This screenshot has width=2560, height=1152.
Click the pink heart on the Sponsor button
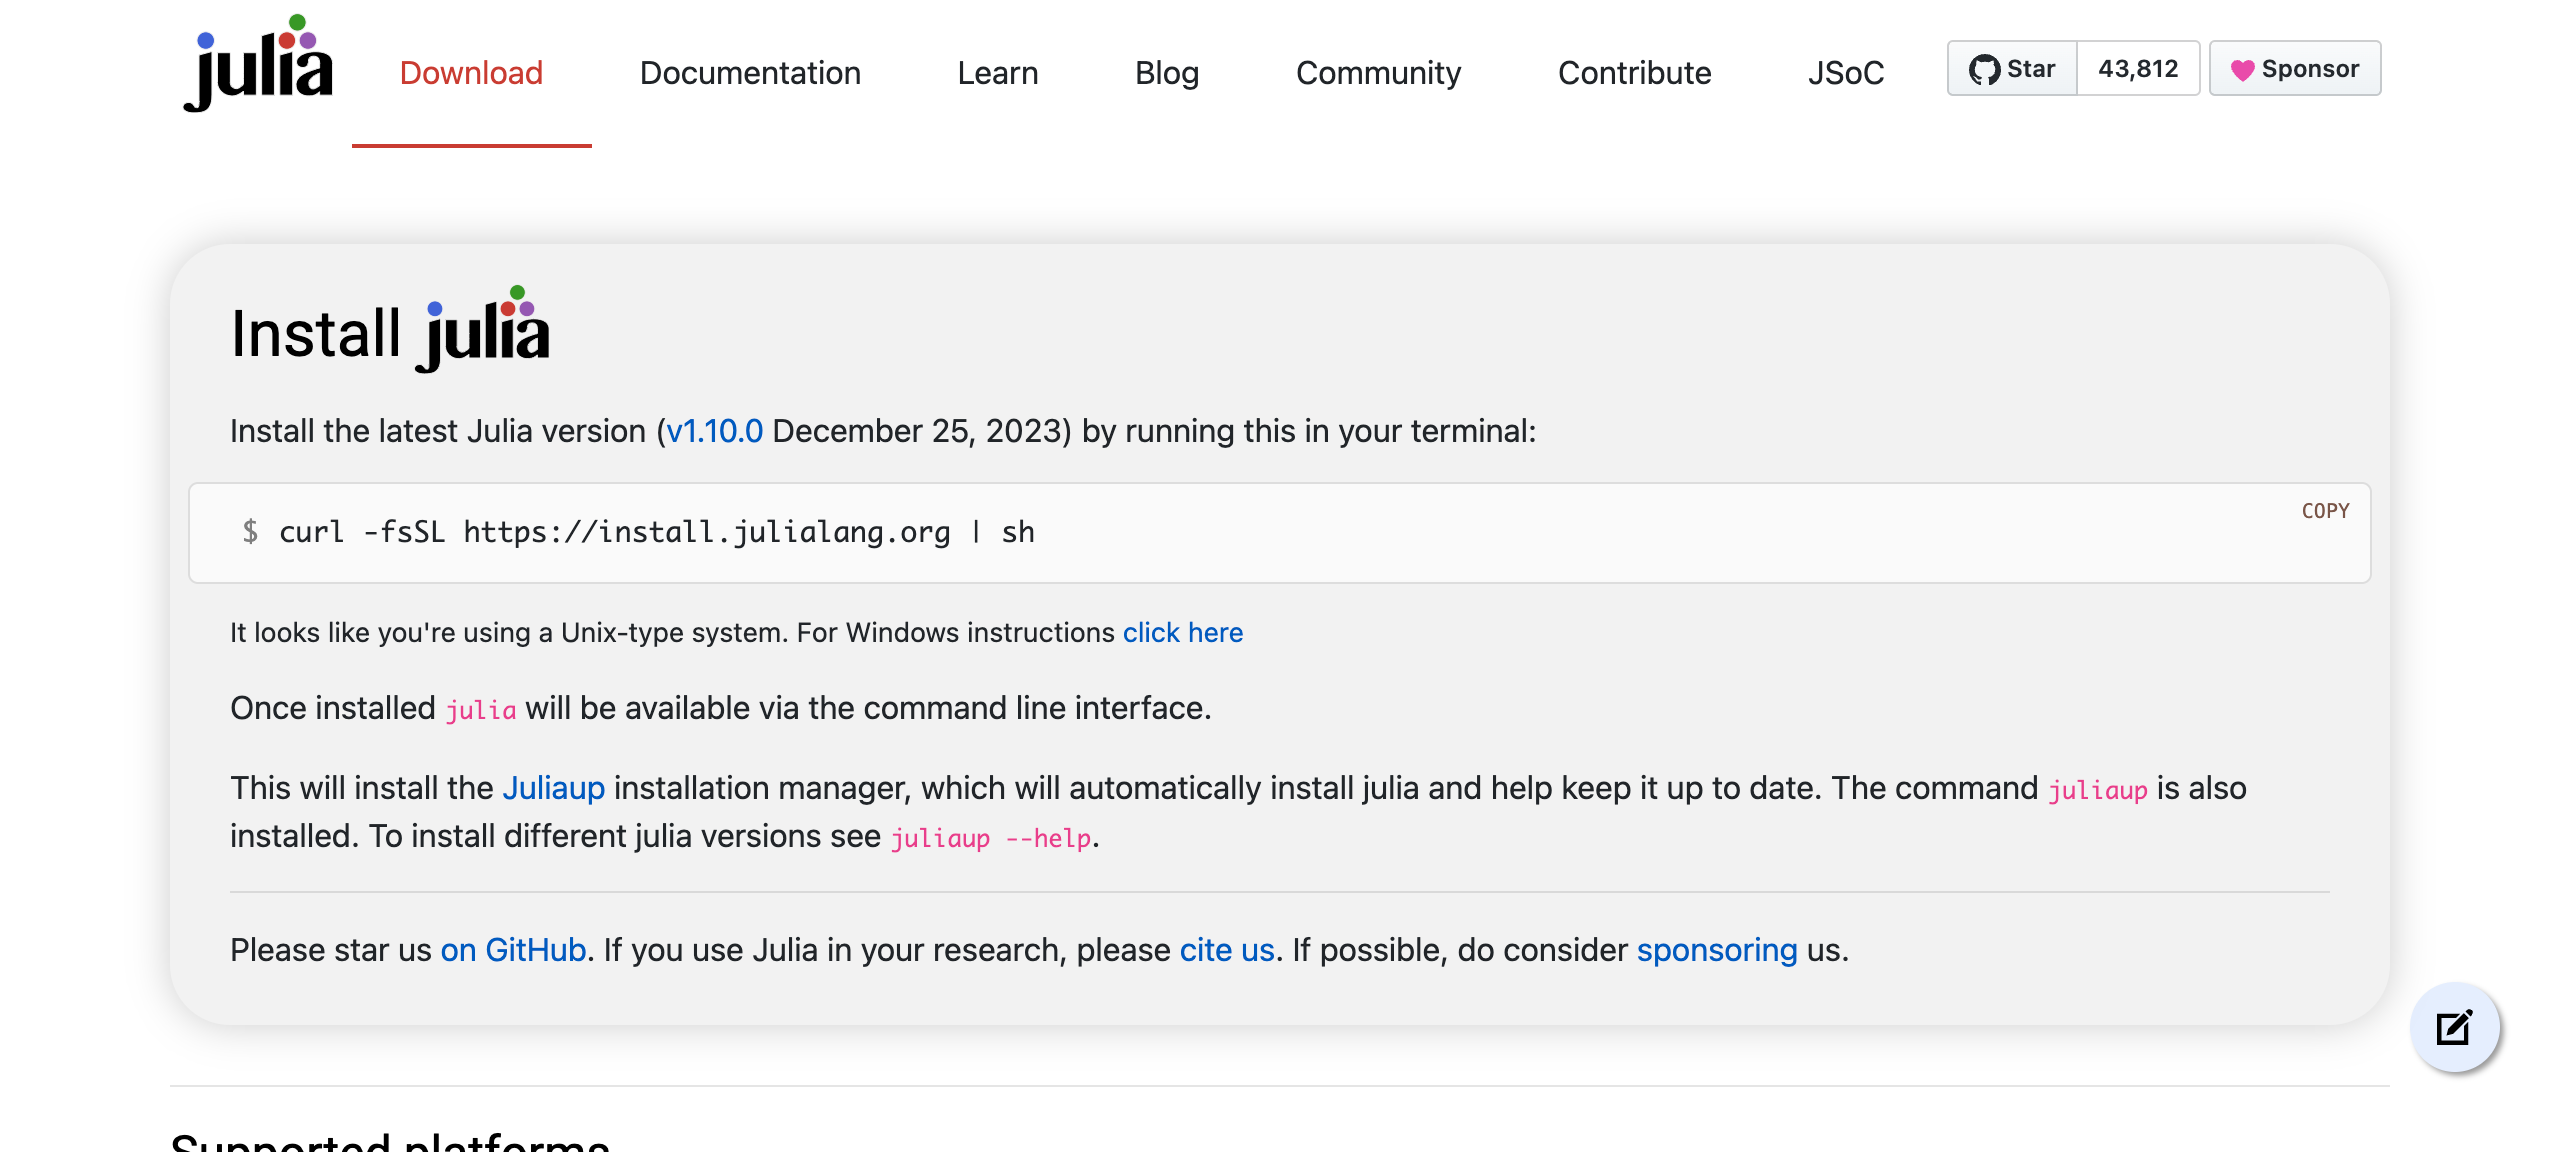(x=2243, y=68)
